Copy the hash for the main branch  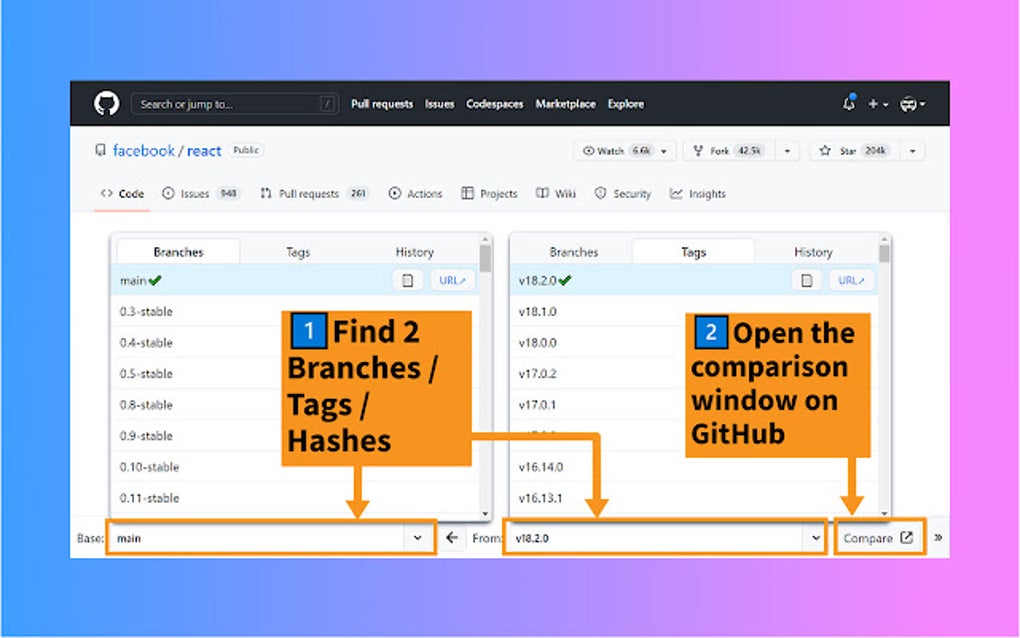407,280
